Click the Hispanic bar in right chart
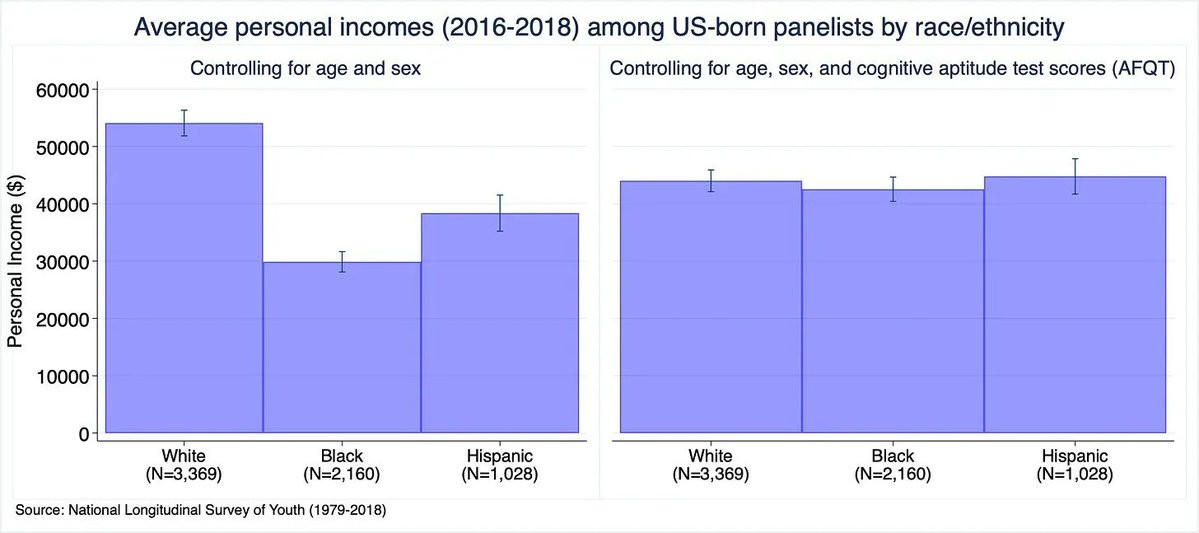The height and width of the screenshot is (533, 1199). pos(1074,304)
